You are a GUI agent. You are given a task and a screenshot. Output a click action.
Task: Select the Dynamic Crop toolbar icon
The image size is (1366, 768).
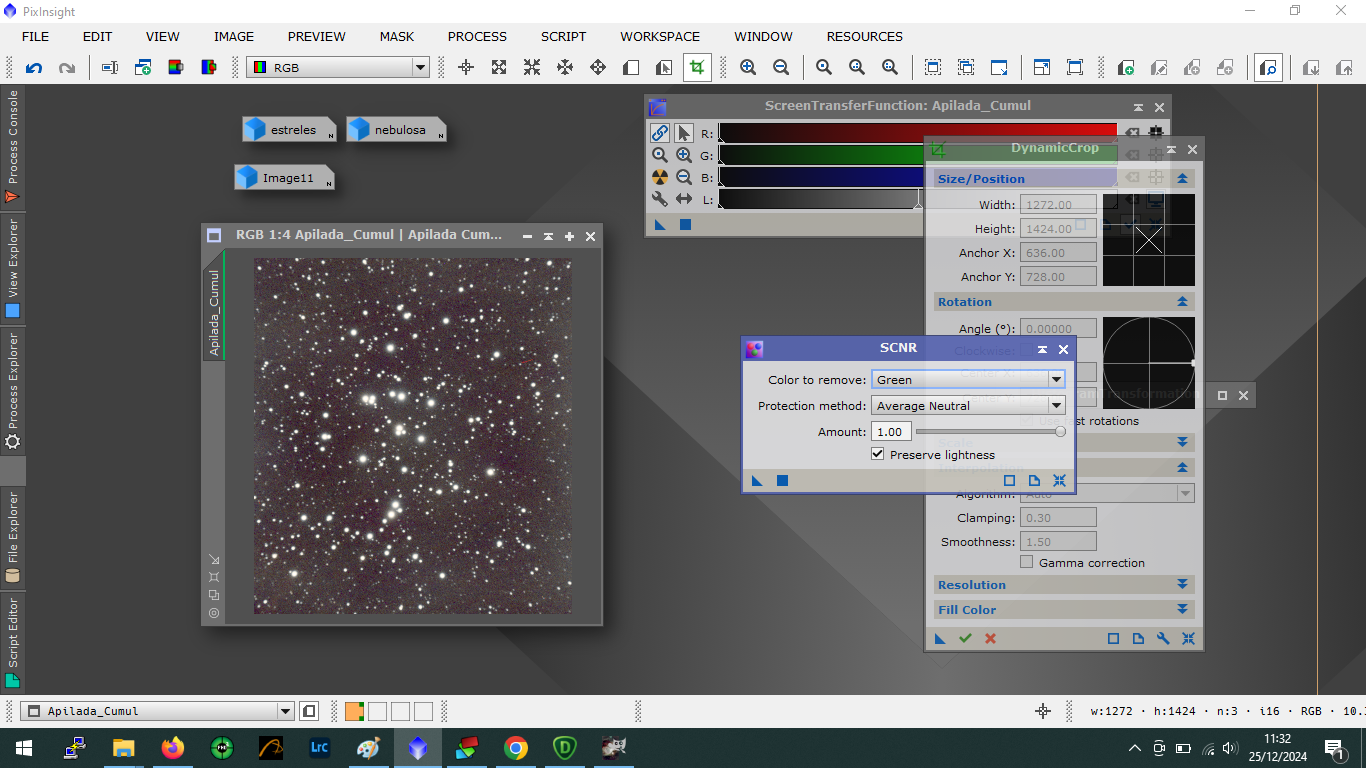[697, 68]
